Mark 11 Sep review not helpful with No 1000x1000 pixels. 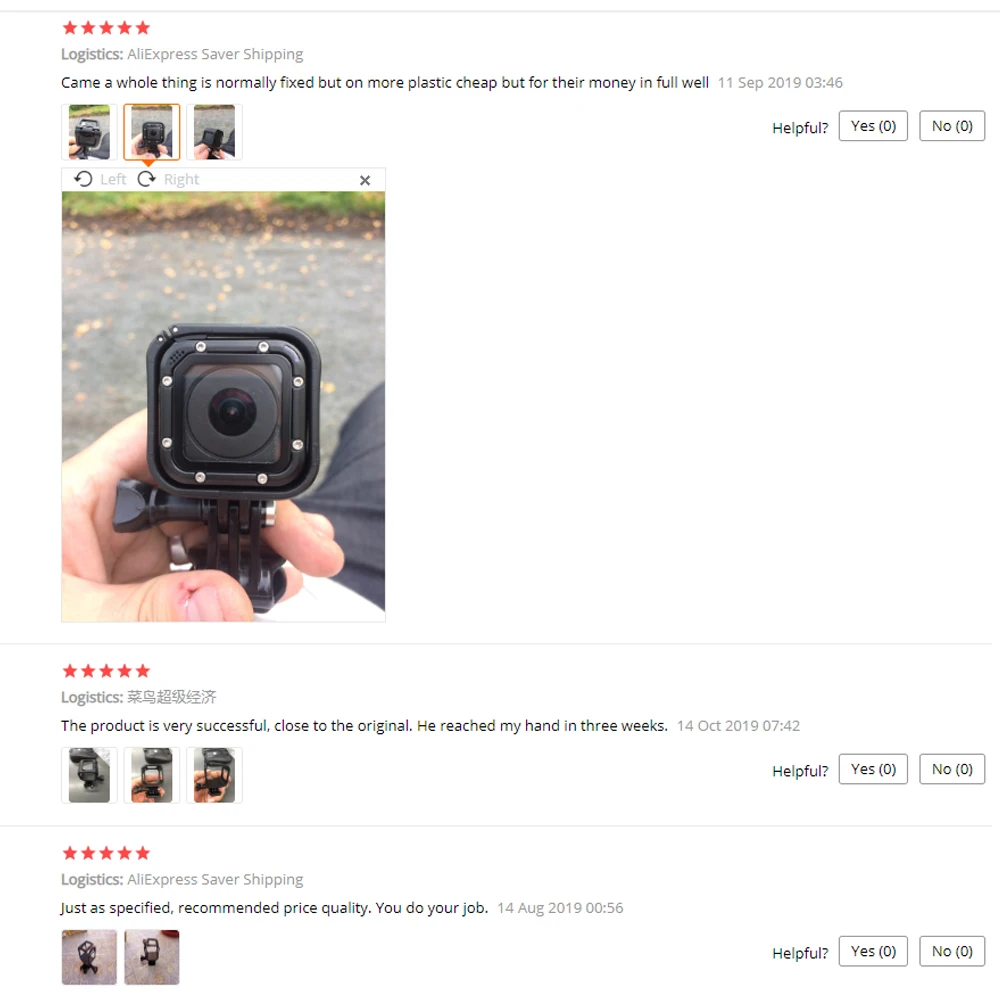coord(952,126)
